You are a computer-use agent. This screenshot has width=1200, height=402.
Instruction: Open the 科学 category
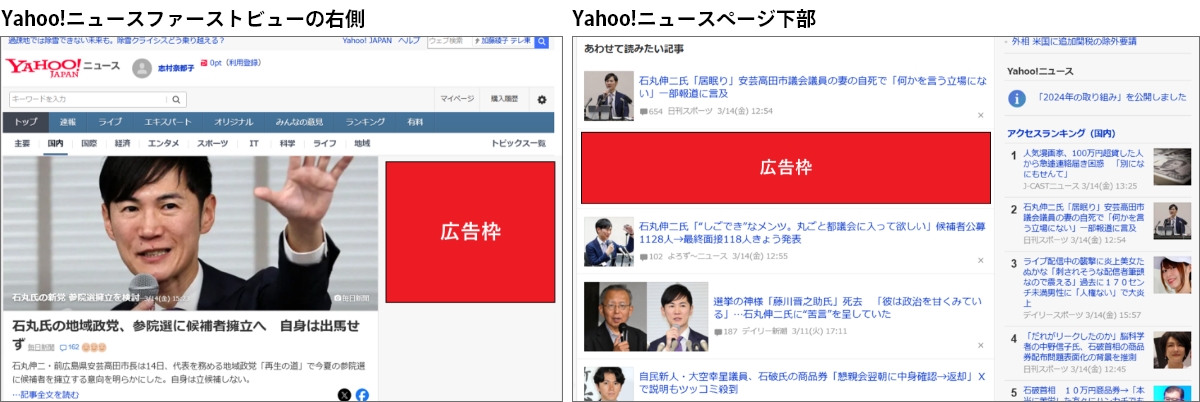coord(287,144)
